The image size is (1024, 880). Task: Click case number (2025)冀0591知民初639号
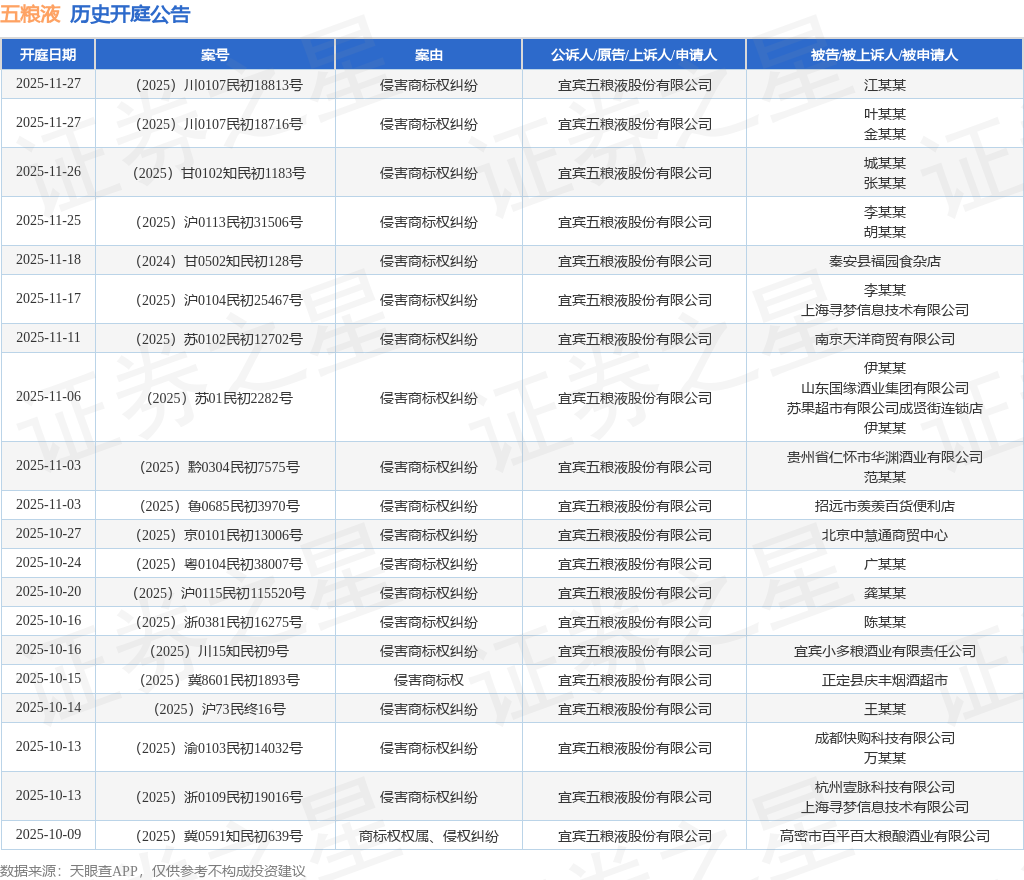219,836
